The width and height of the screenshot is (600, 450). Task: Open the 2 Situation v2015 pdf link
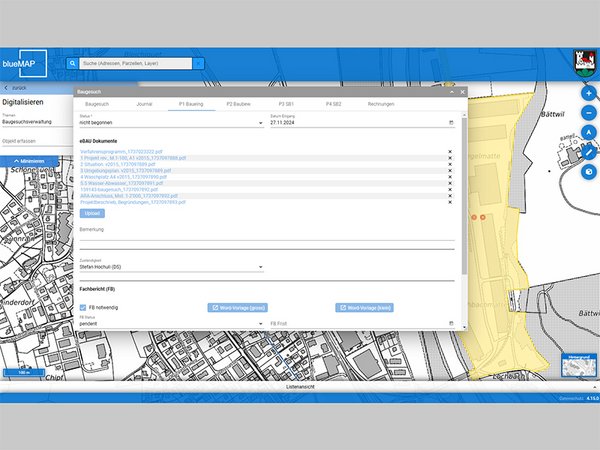coord(118,164)
